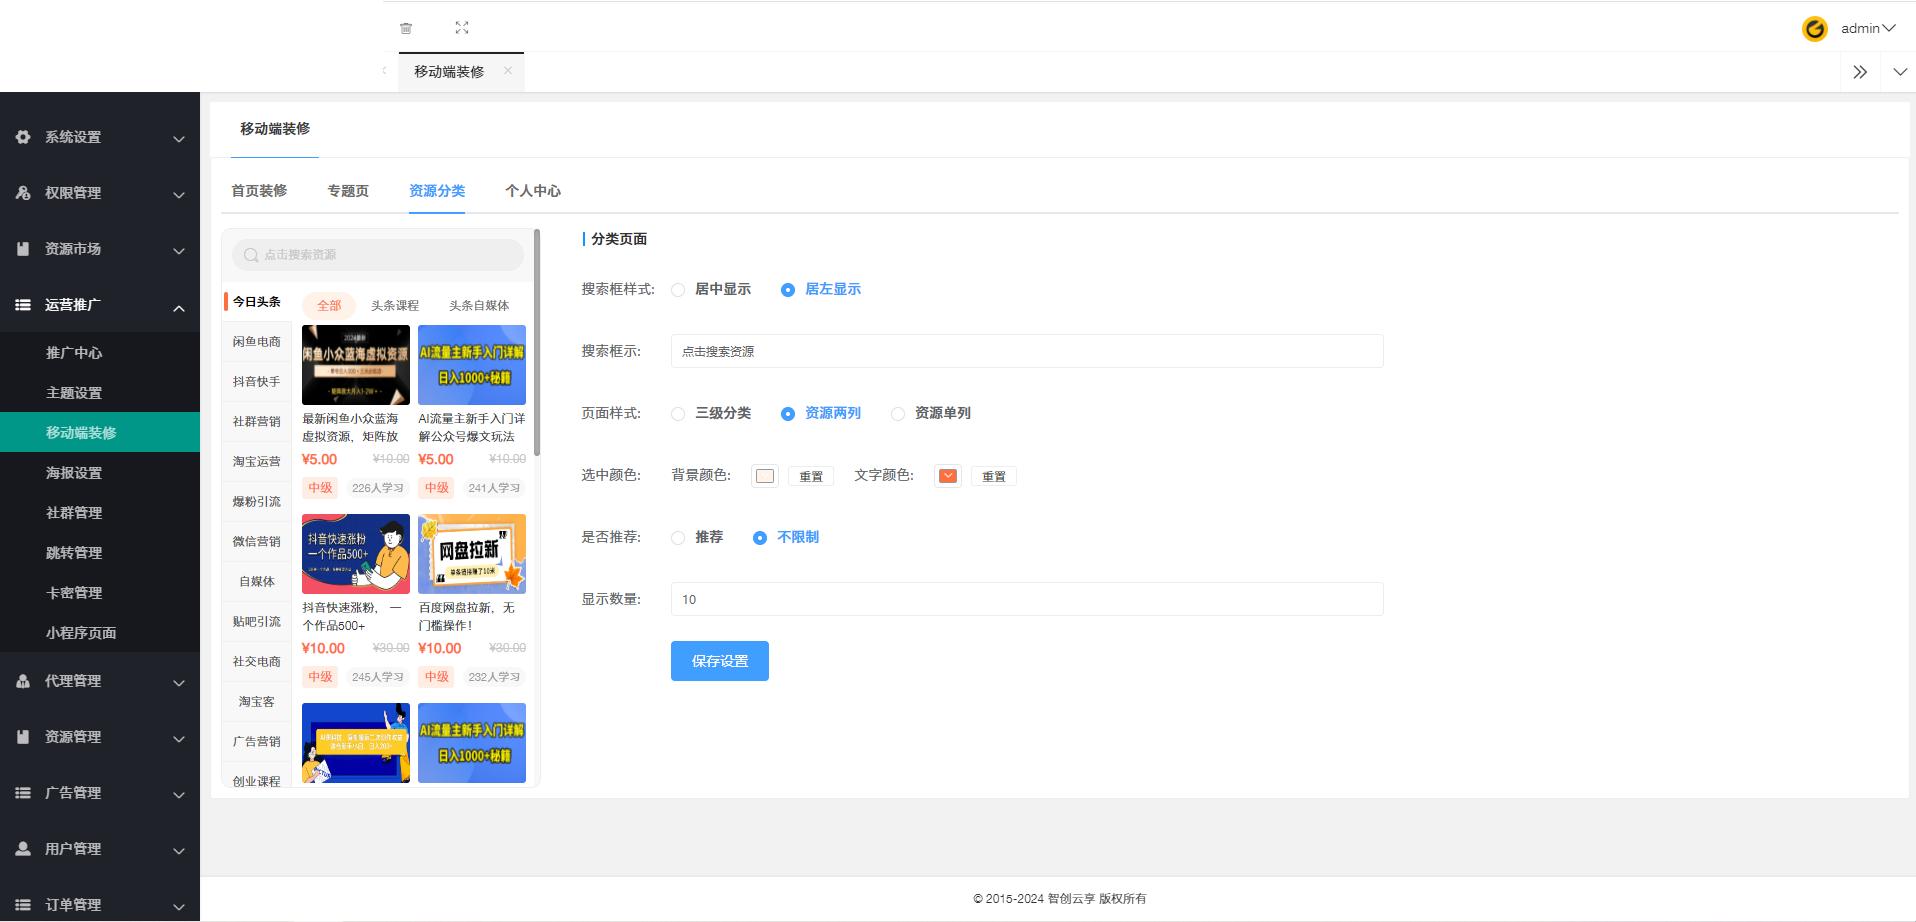The height and width of the screenshot is (922, 1916).
Task: Open the 个人中心 tab
Action: click(532, 191)
